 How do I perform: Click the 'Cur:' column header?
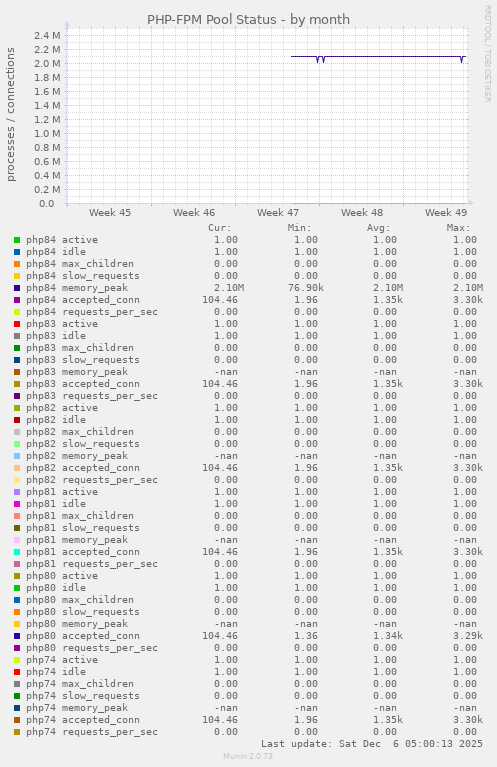[x=220, y=228]
